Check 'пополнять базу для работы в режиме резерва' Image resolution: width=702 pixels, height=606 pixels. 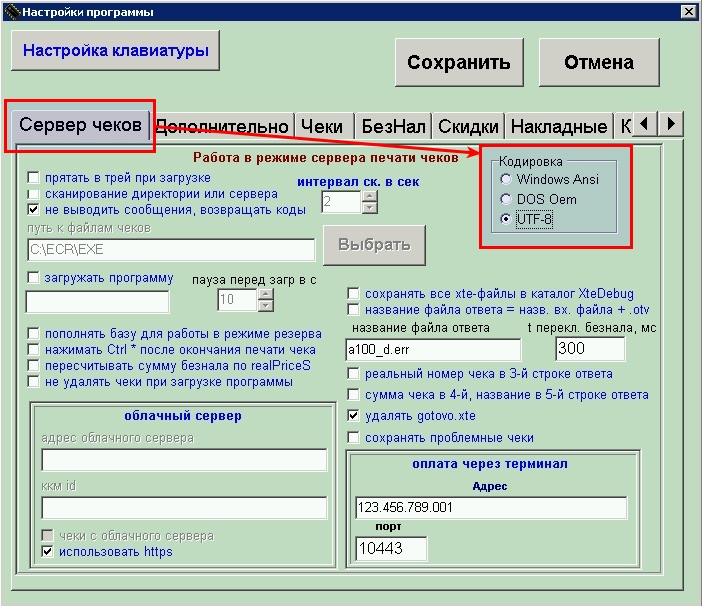(x=33, y=333)
